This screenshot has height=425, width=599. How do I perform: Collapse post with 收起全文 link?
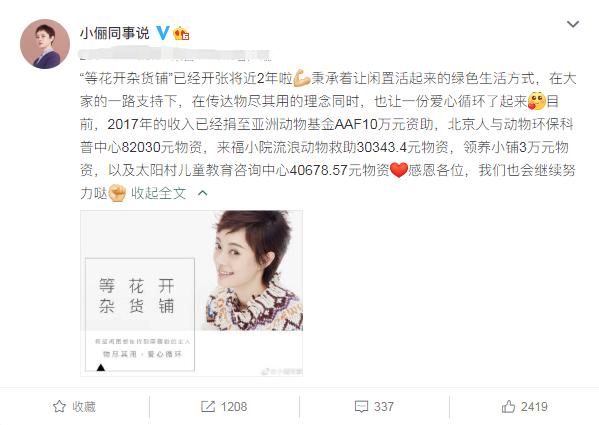pyautogui.click(x=158, y=193)
